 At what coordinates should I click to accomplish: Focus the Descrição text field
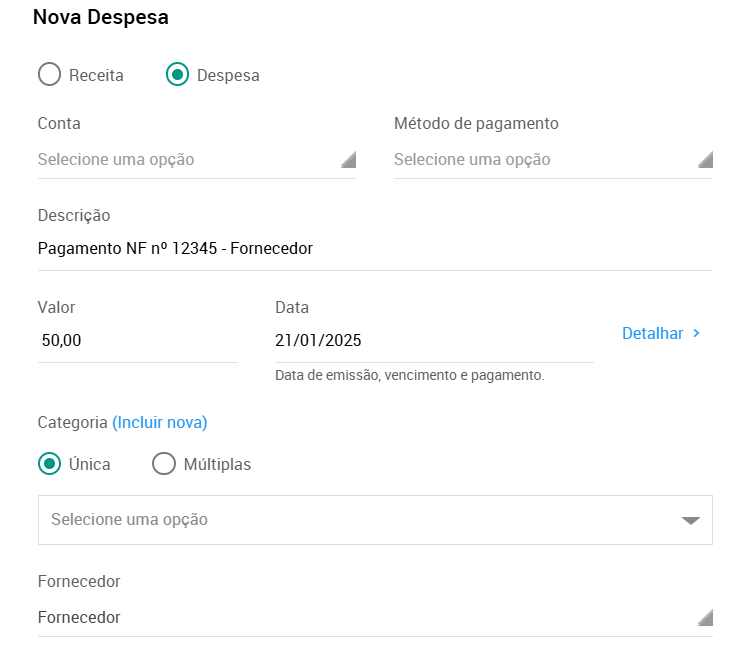click(x=375, y=249)
